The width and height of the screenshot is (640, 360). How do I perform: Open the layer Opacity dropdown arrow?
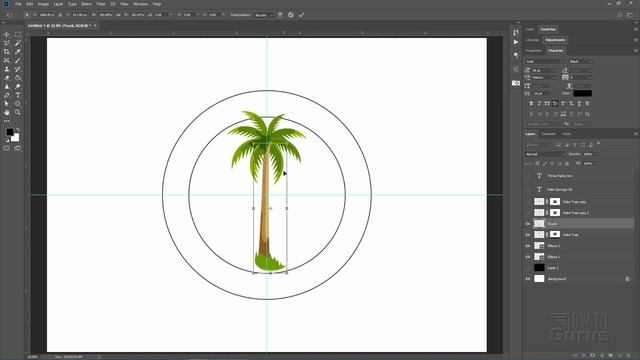click(x=596, y=154)
